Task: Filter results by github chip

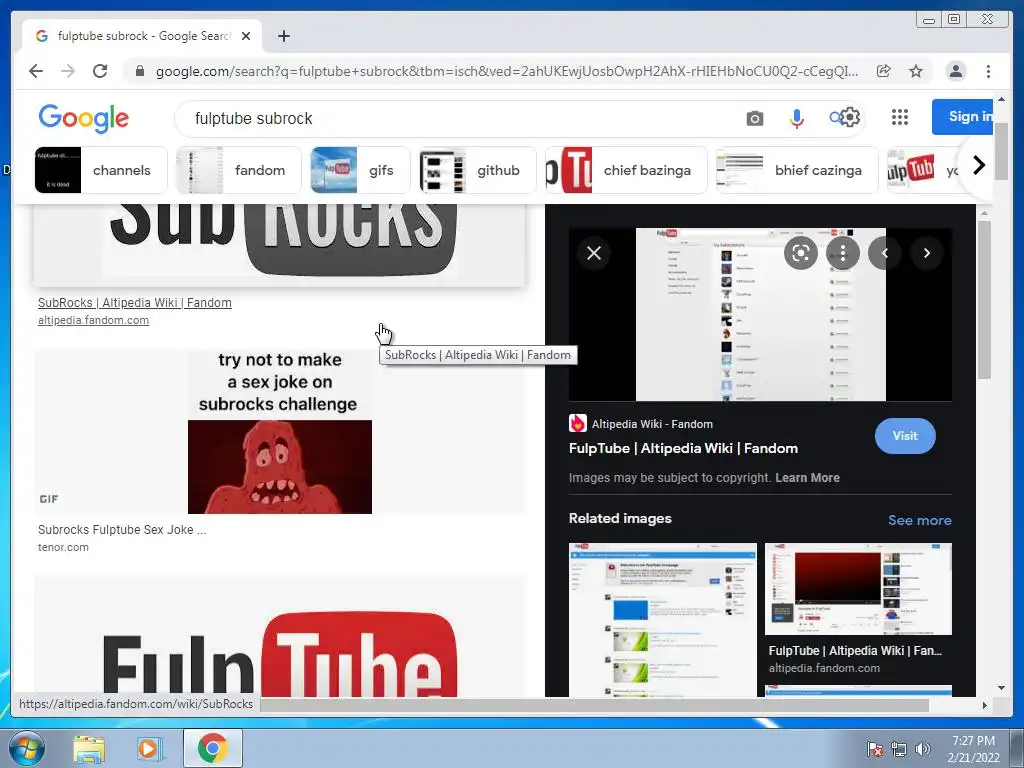Action: (x=477, y=170)
